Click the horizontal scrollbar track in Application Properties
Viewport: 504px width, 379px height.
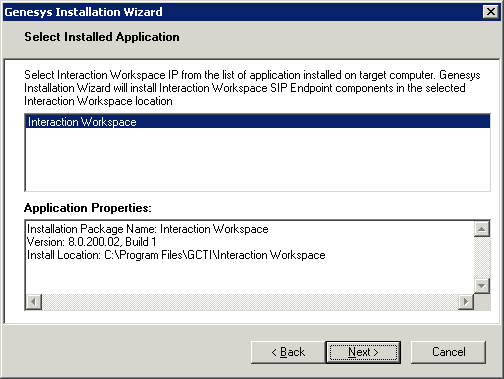(250, 302)
